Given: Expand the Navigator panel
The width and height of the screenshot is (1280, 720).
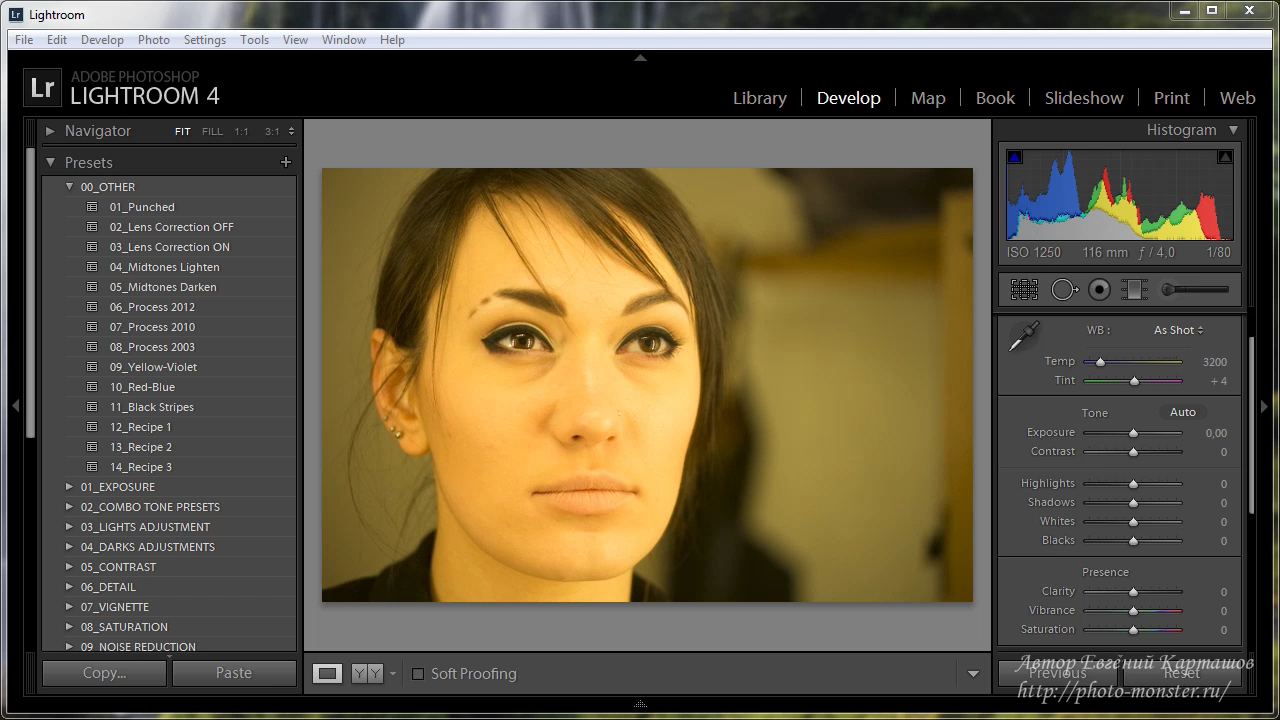Looking at the screenshot, I should (x=50, y=131).
